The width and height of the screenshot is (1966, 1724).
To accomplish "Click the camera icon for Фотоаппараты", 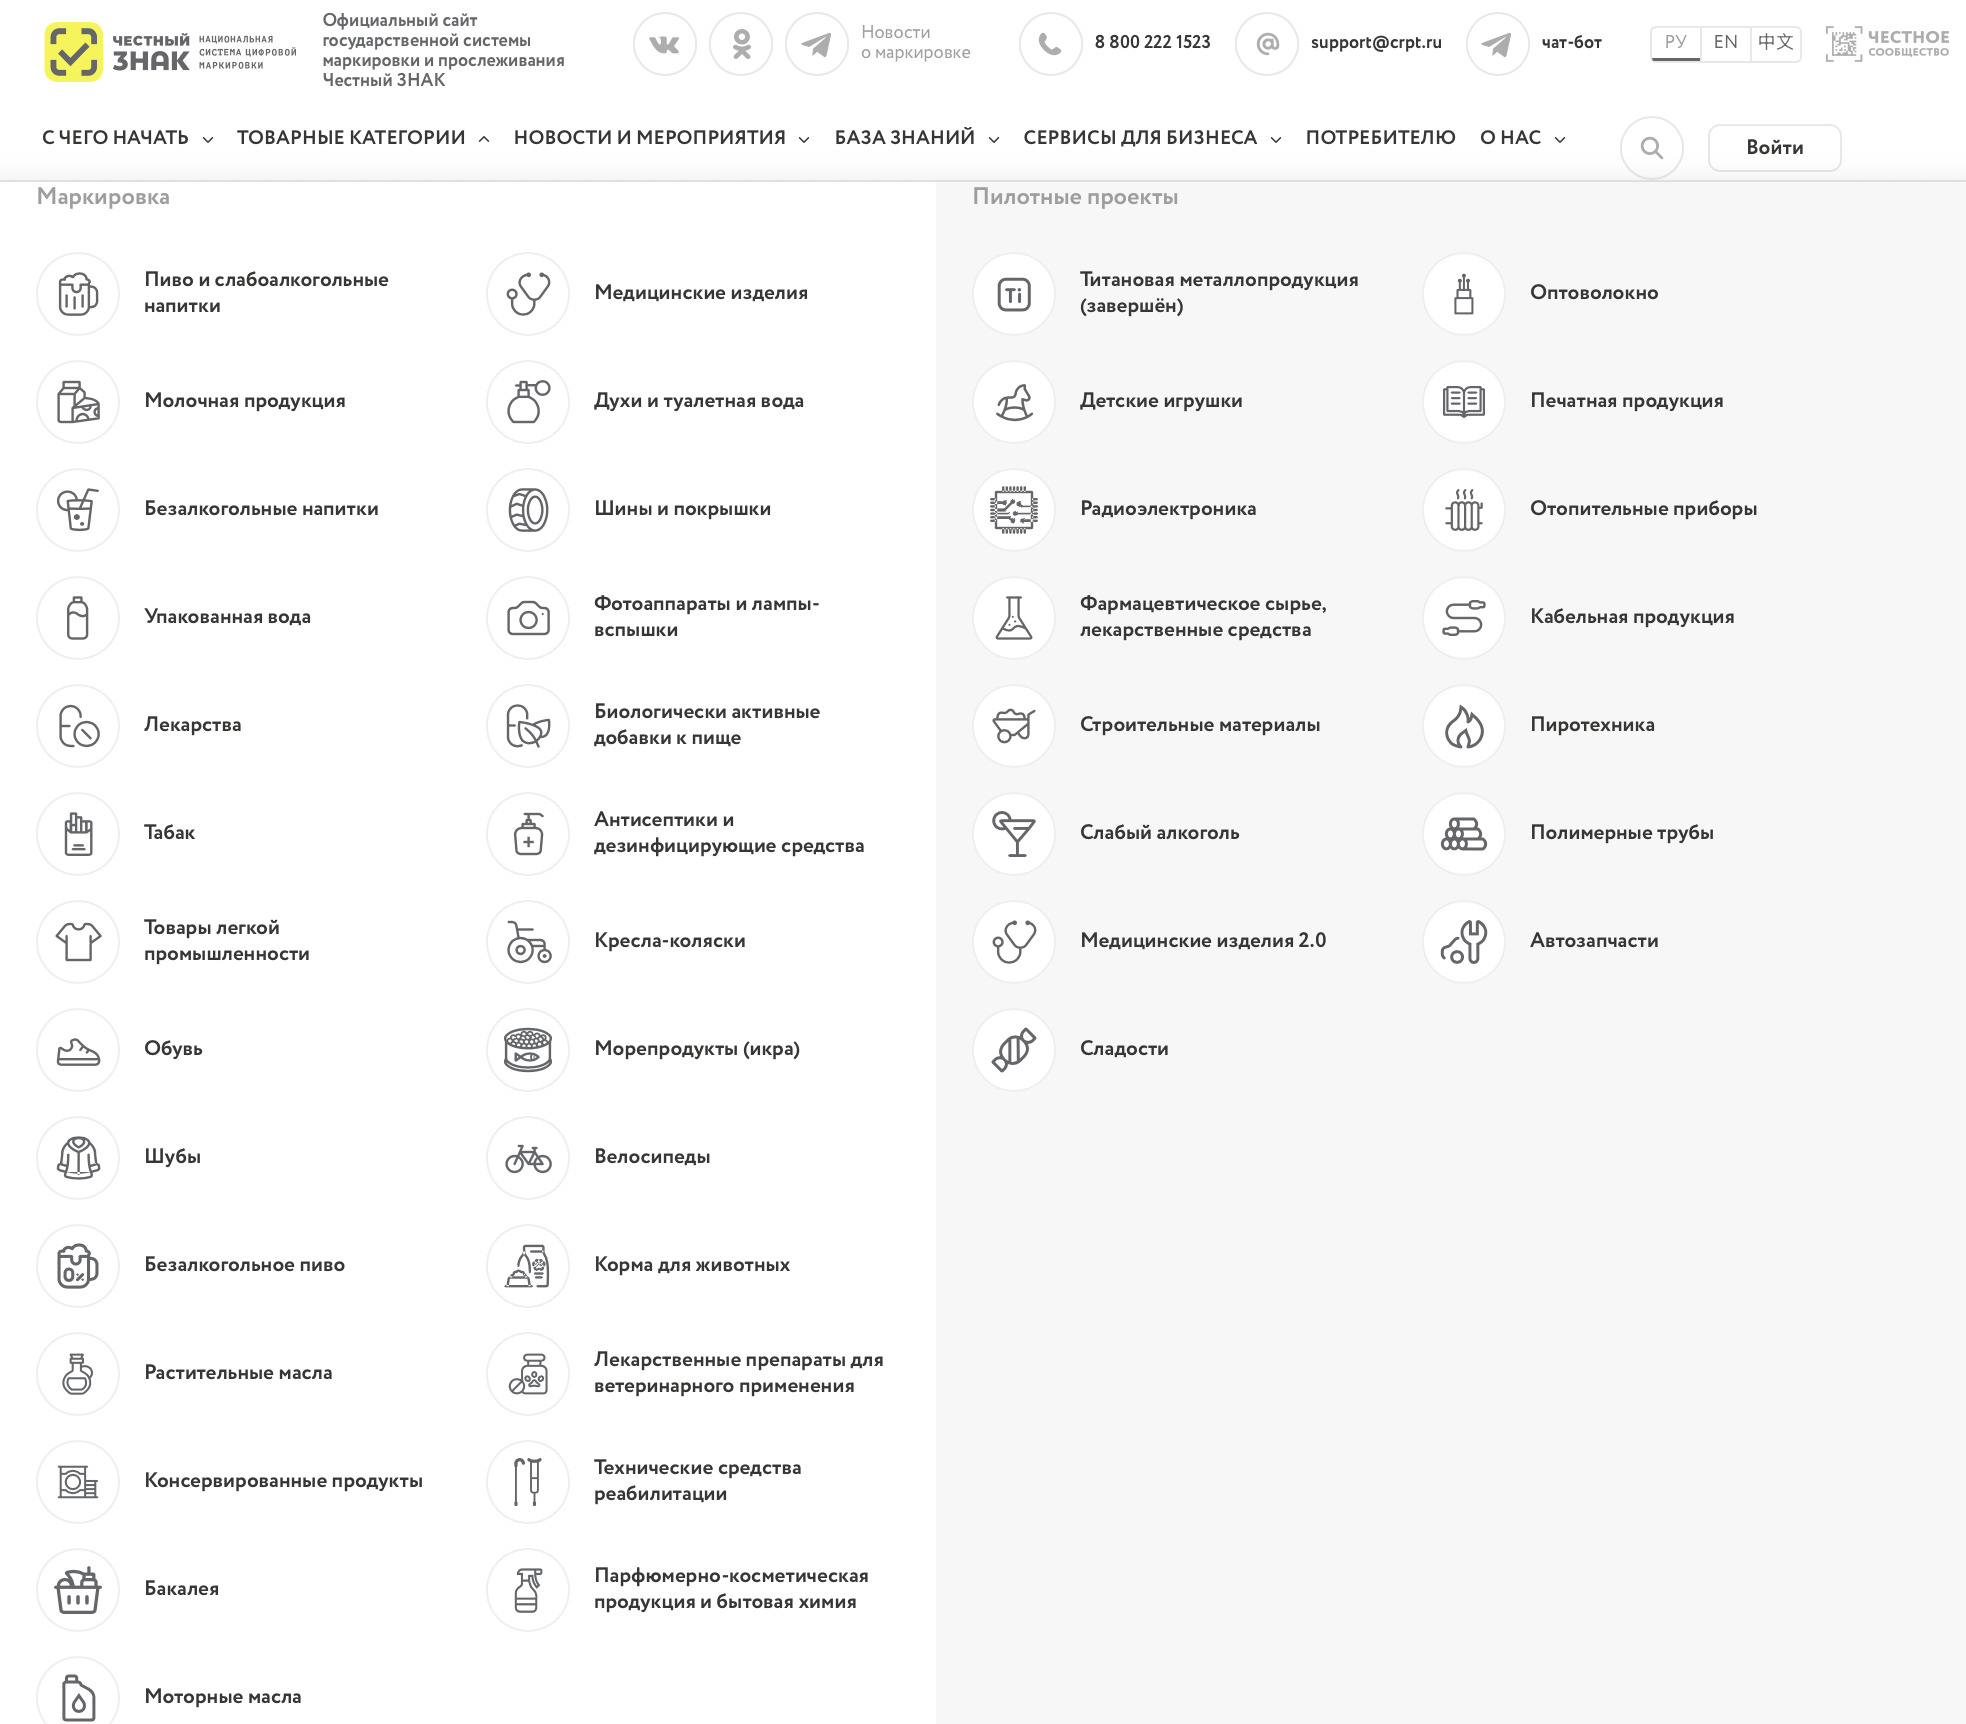I will 528,618.
